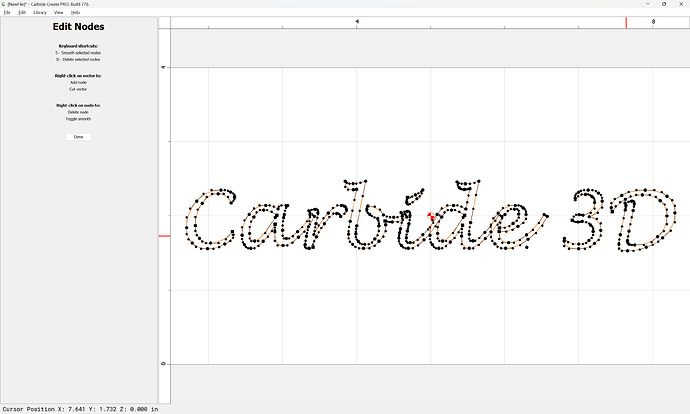
Task: Click the 8 label on the top ruler
Action: (653, 21)
